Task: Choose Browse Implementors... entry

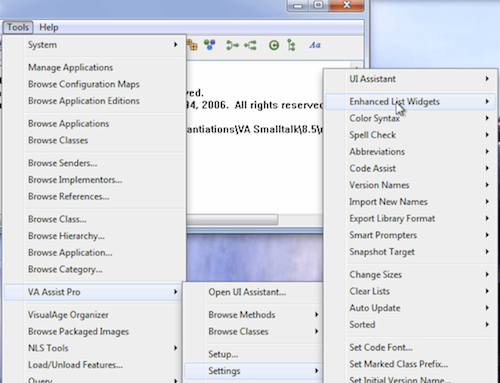Action: [94, 179]
